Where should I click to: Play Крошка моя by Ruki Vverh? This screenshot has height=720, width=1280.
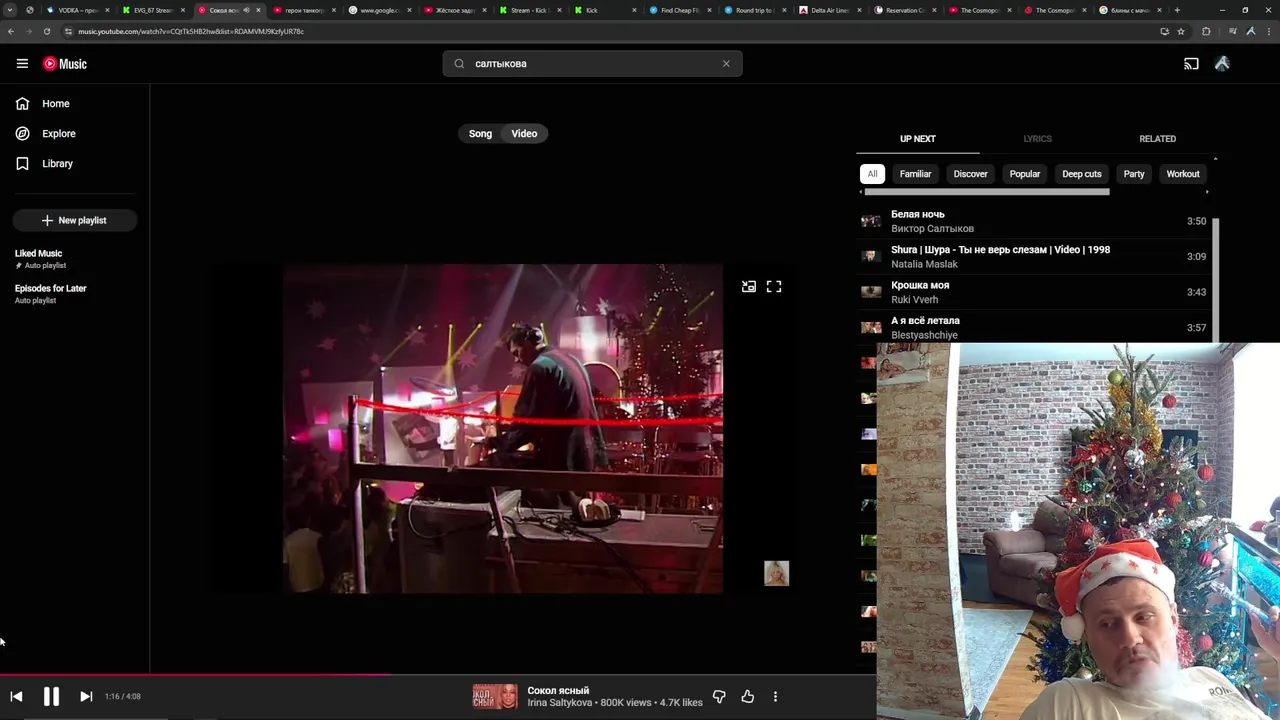(1034, 292)
